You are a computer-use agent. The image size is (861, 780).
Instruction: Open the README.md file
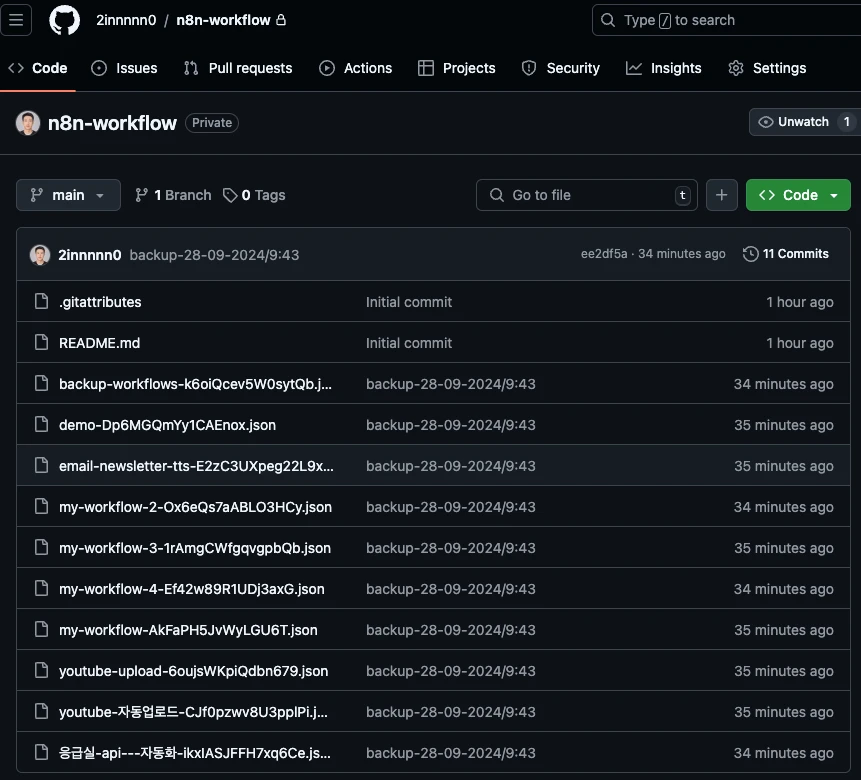pyautogui.click(x=99, y=343)
